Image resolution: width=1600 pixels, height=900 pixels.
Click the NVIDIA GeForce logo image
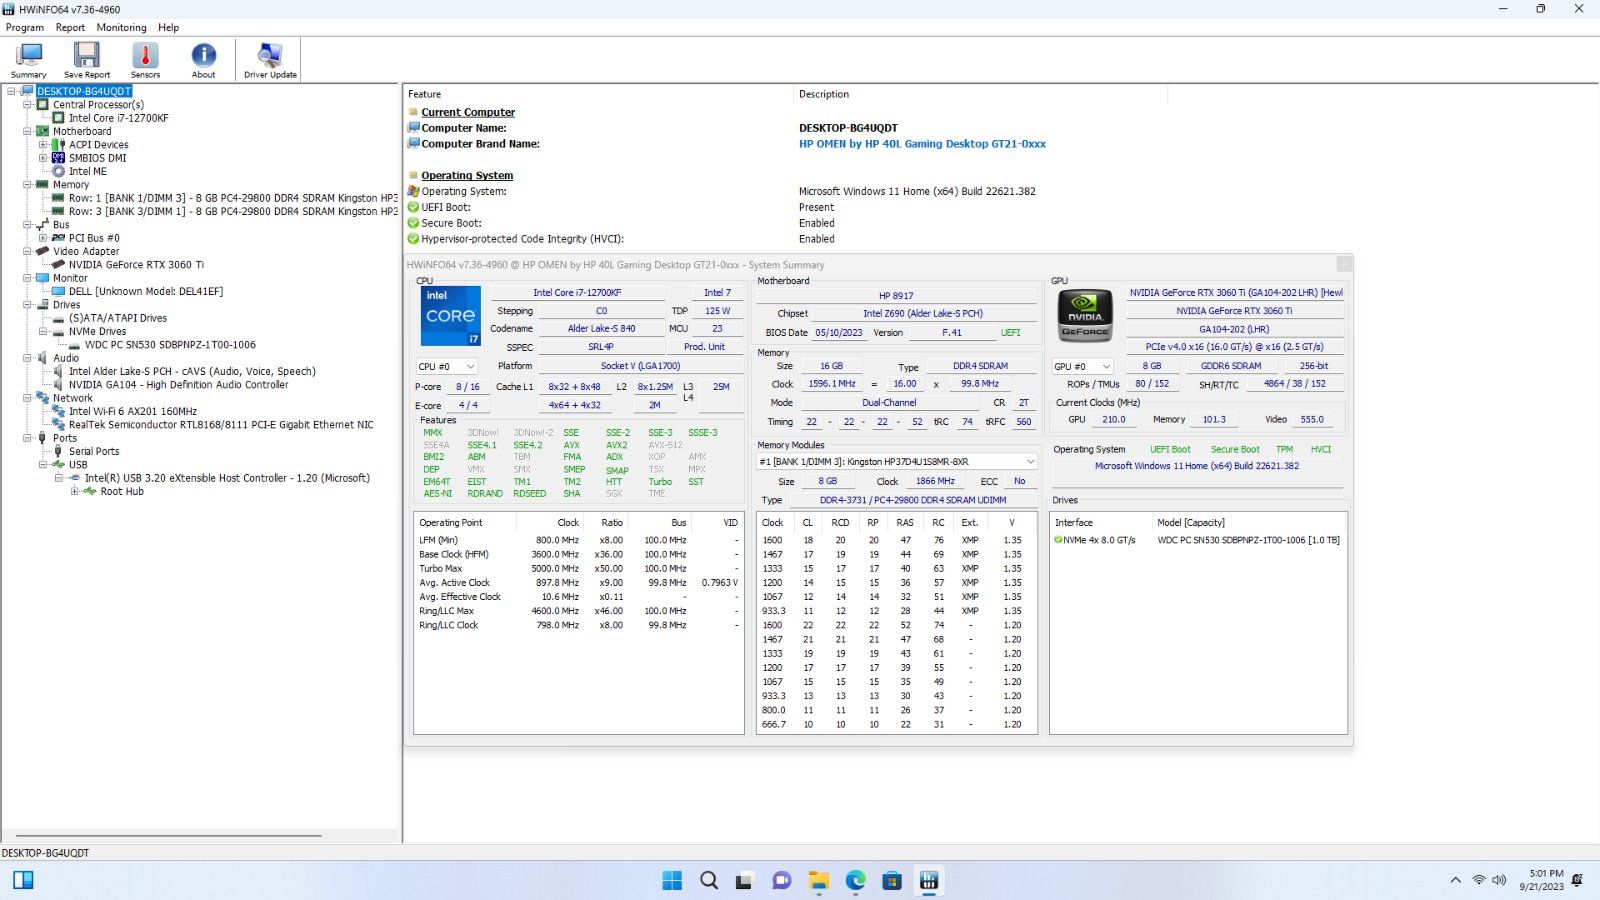(x=1085, y=316)
